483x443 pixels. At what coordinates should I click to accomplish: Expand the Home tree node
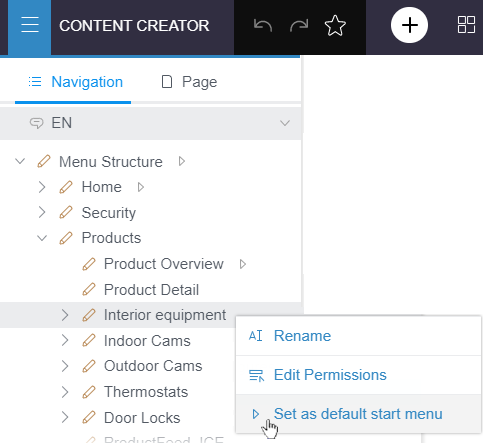coord(42,187)
